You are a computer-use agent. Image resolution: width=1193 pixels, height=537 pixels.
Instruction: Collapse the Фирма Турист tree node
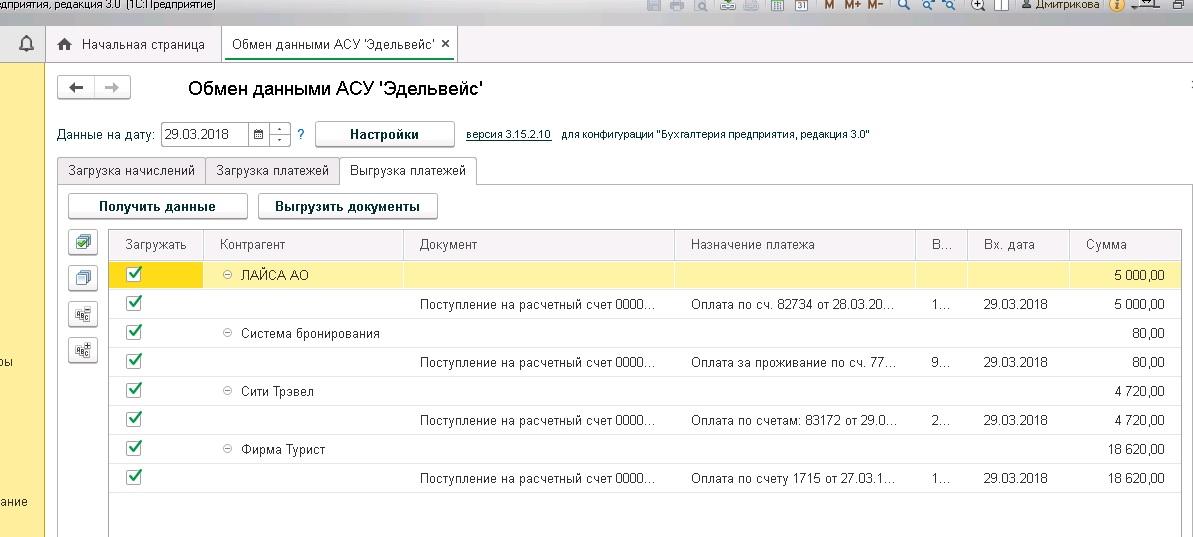(227, 450)
